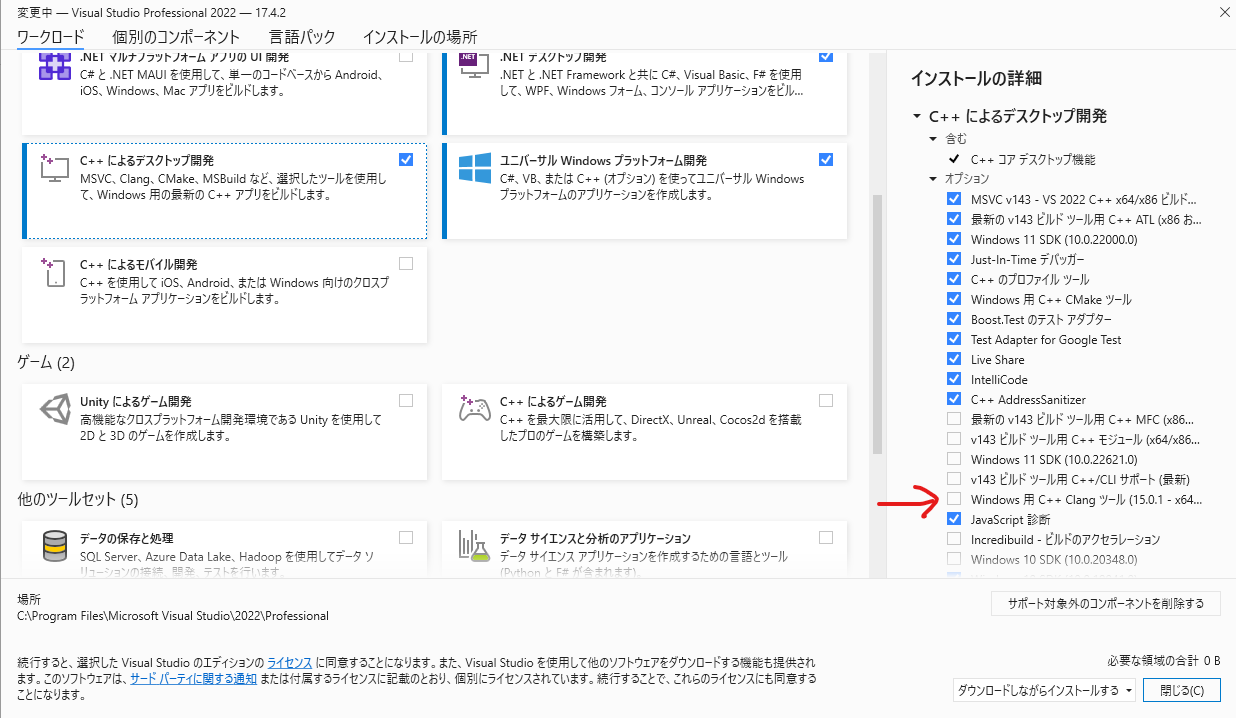Viewport: 1236px width, 718px height.
Task: Uncheck Windows 用 C++ CMake ツール option
Action: (x=954, y=299)
